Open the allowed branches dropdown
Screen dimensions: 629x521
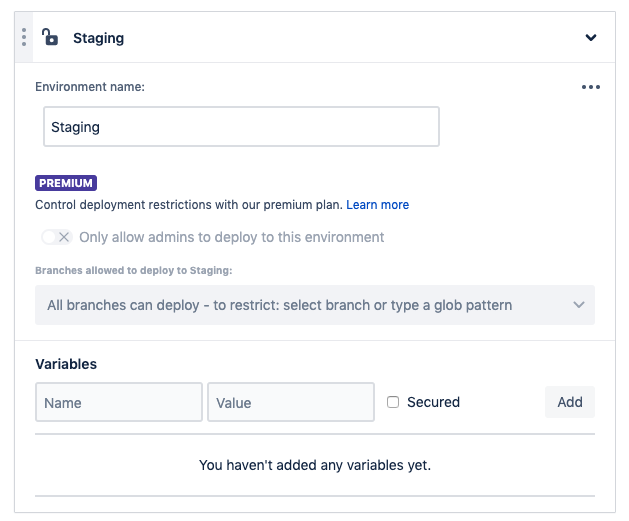coord(300,305)
